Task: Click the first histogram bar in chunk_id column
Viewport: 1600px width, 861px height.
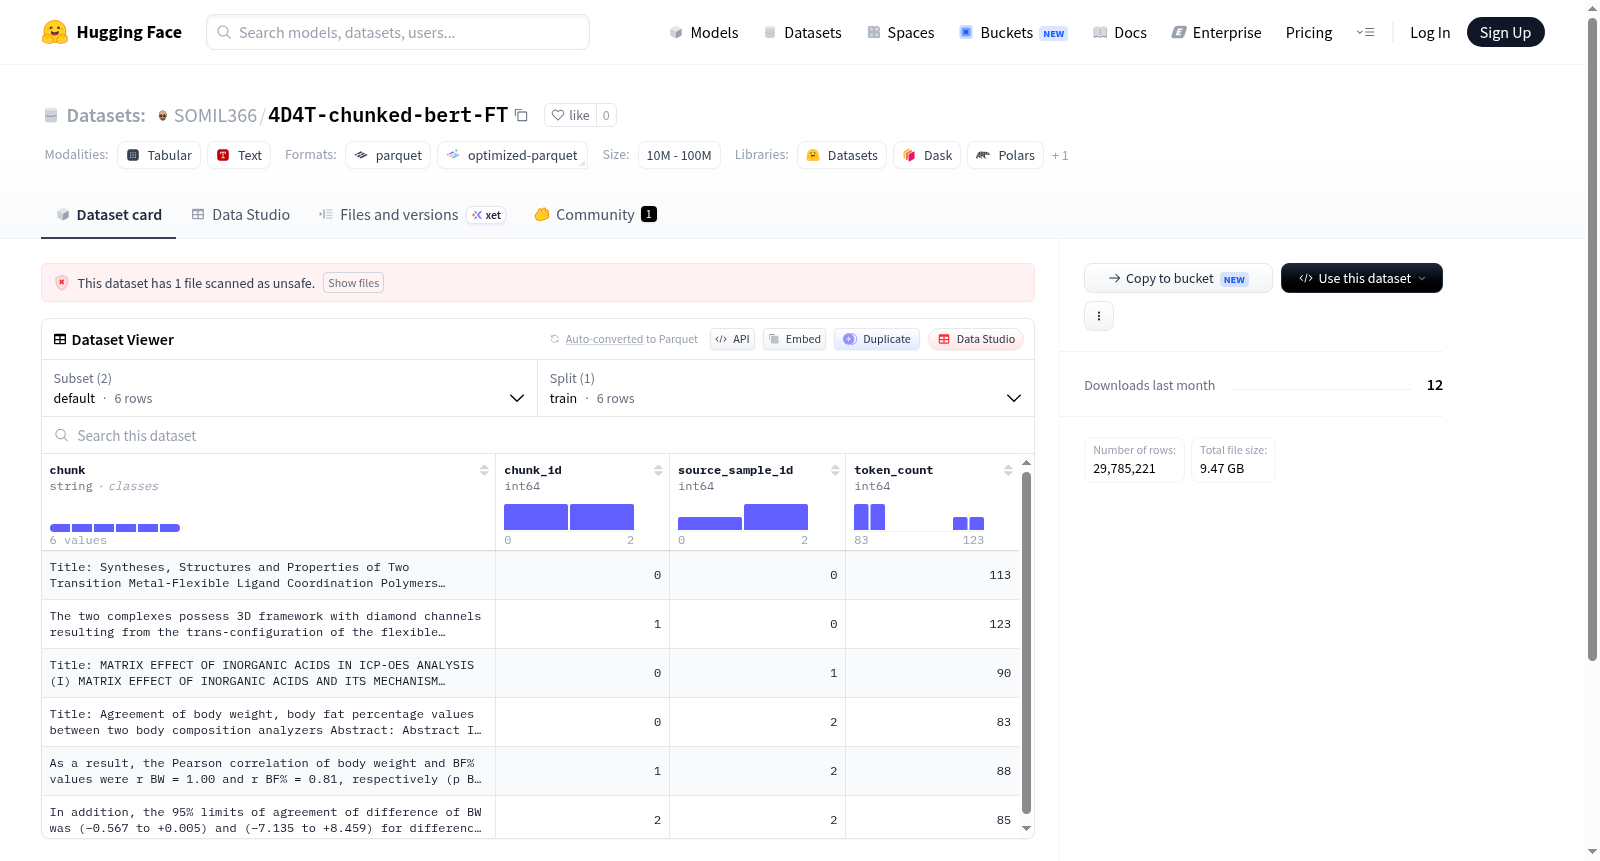Action: click(x=536, y=517)
